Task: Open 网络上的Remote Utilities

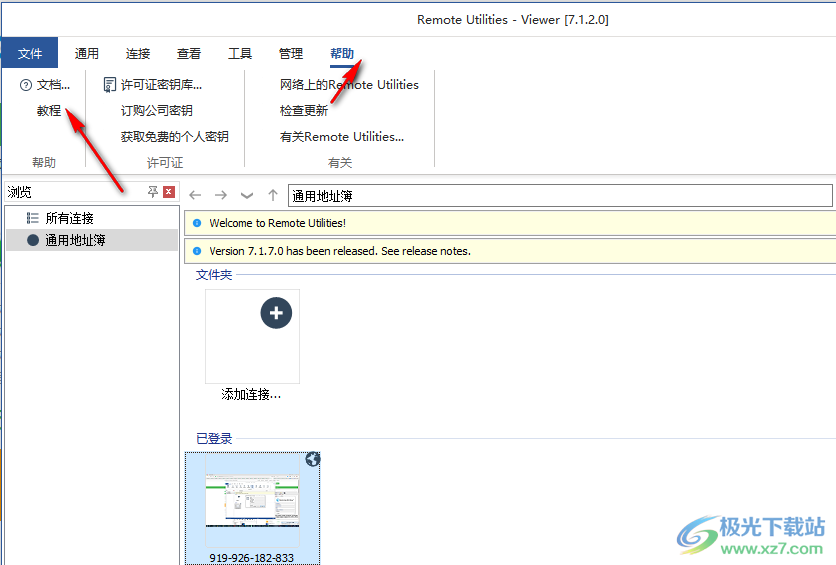Action: 349,85
